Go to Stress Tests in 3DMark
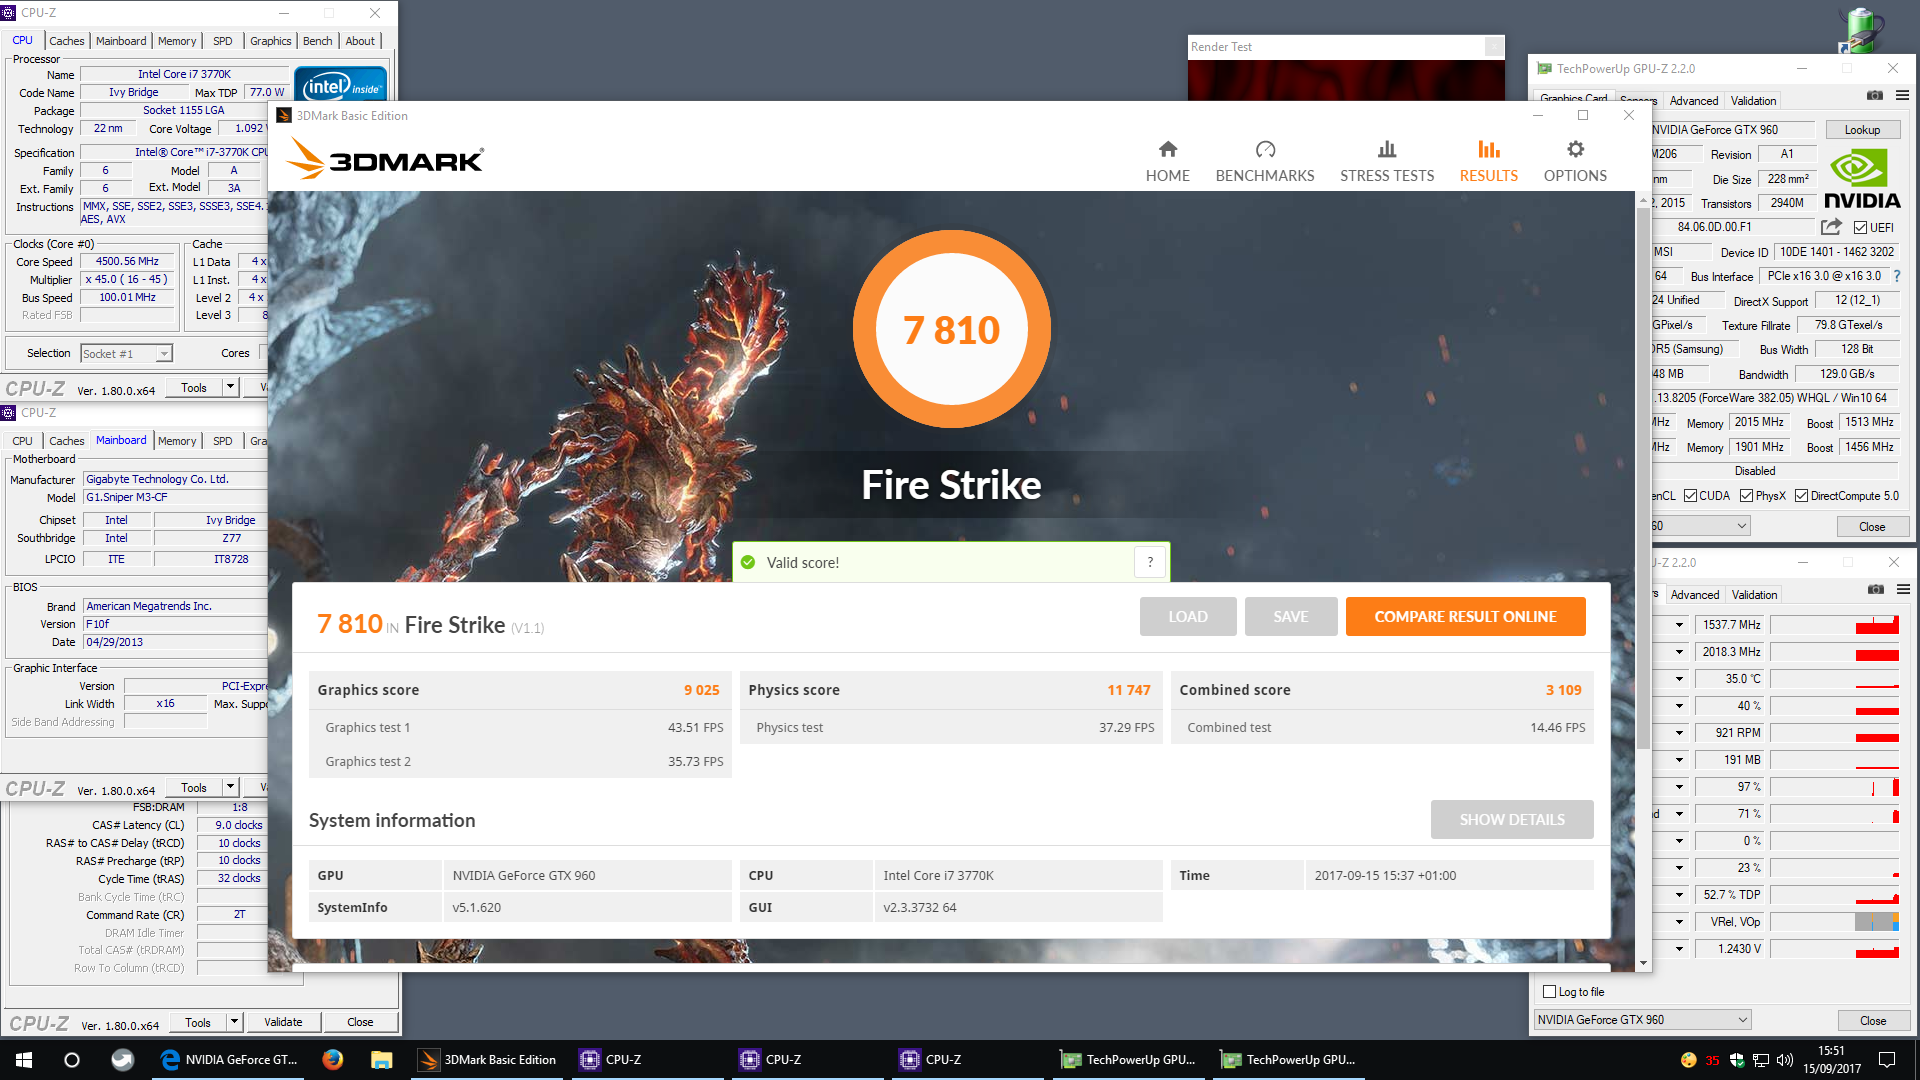 click(x=1387, y=162)
